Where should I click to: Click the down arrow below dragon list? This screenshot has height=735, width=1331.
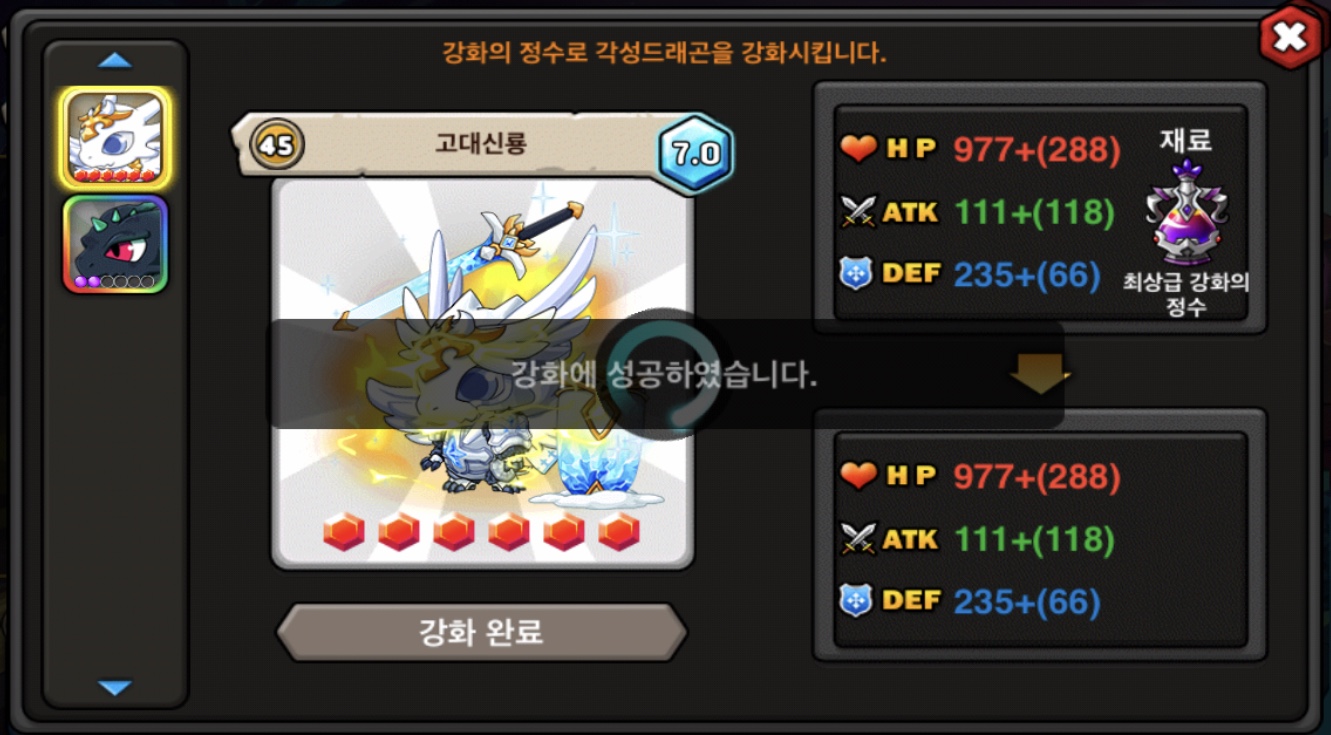click(115, 688)
